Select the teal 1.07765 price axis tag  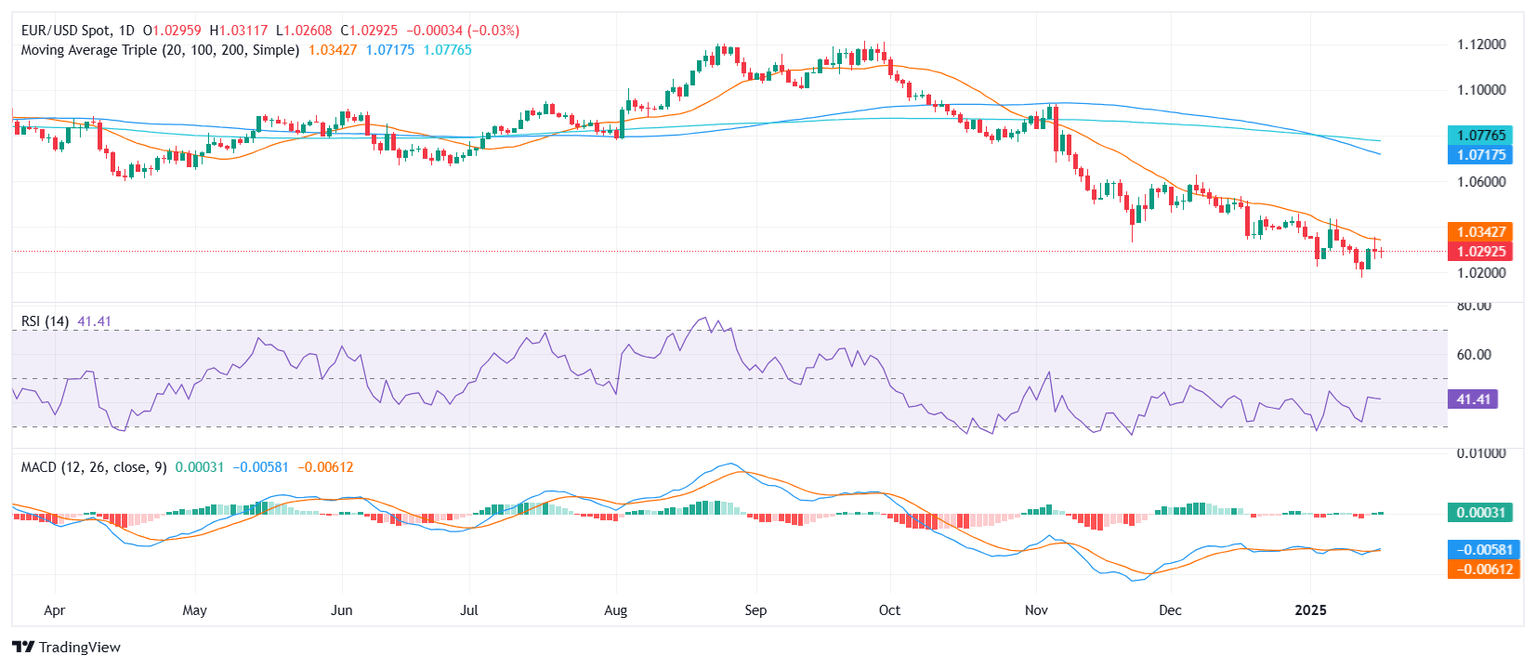pyautogui.click(x=1484, y=134)
